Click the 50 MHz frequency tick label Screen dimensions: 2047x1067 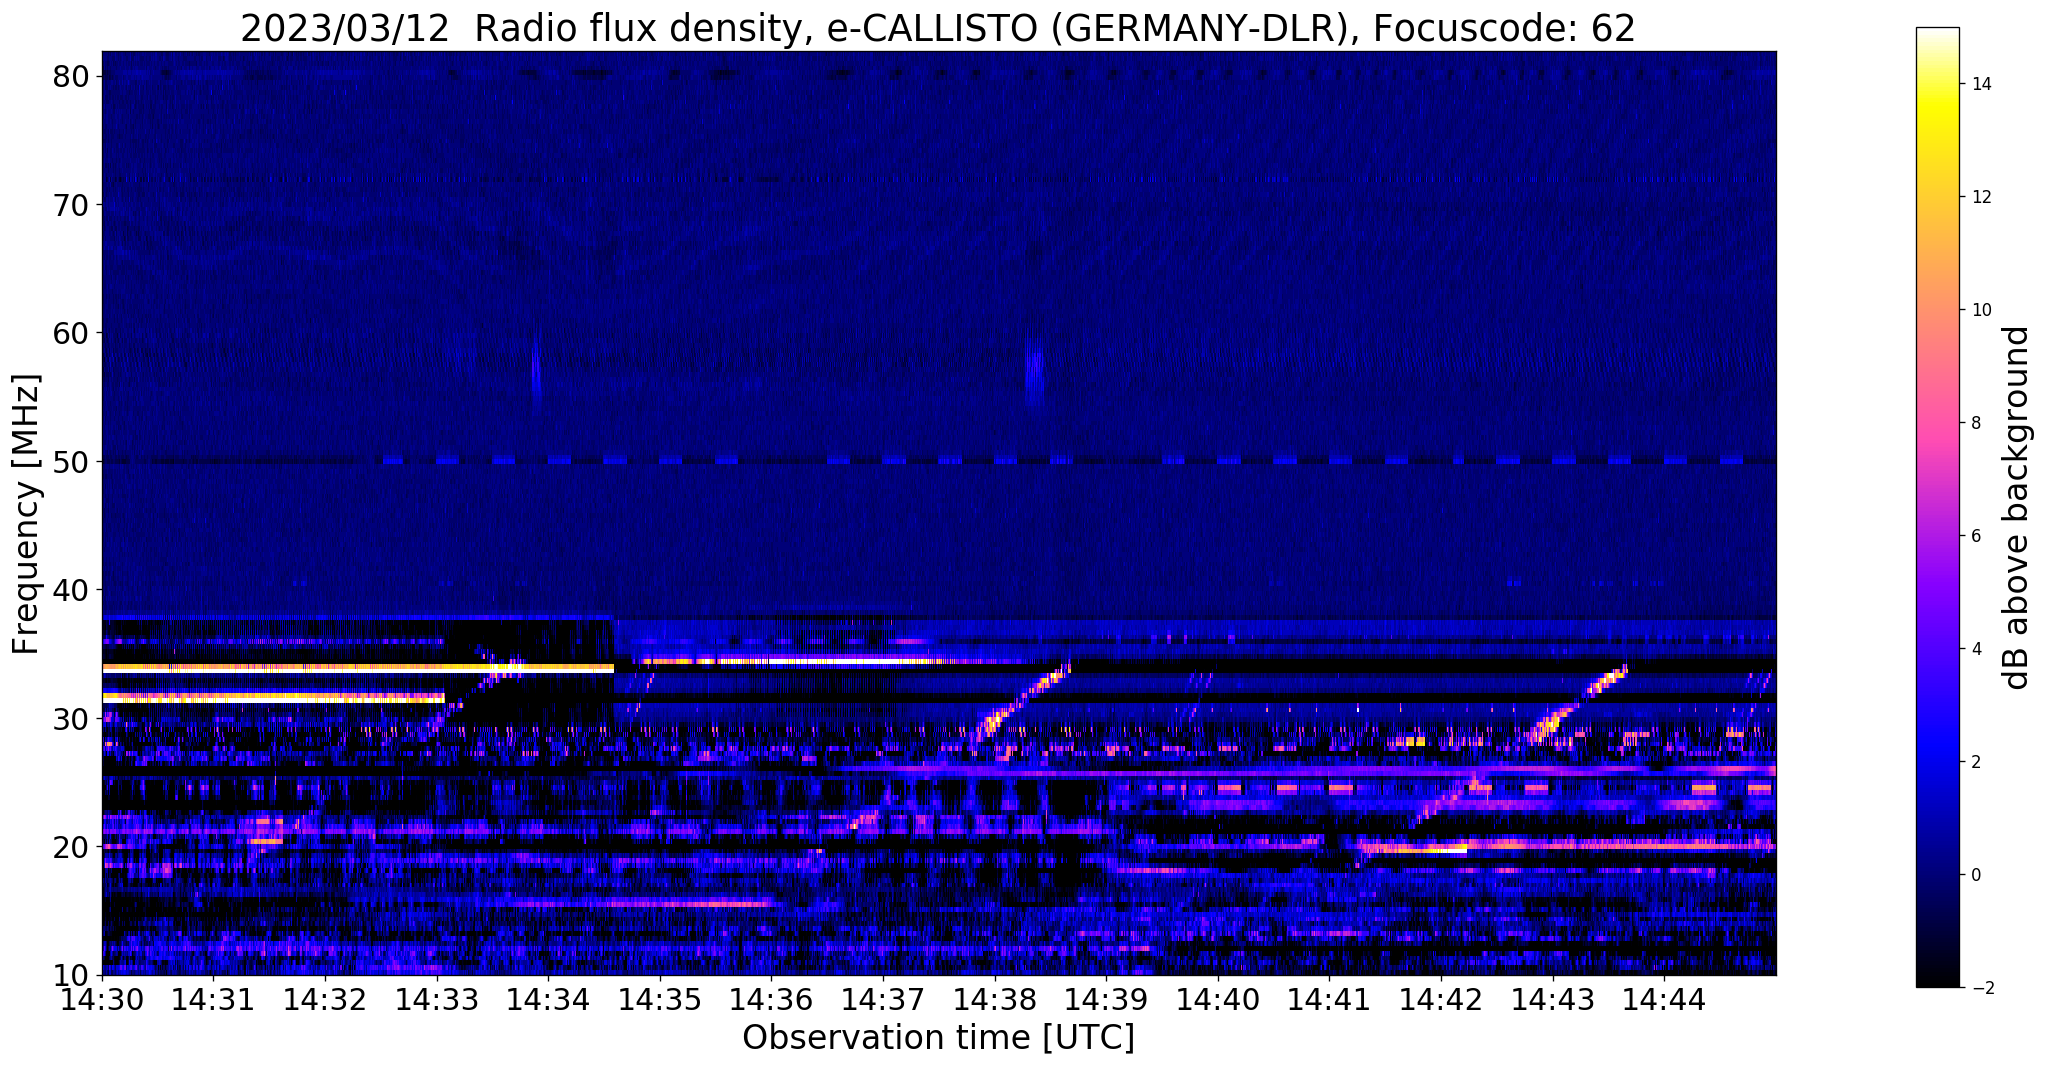click(73, 462)
